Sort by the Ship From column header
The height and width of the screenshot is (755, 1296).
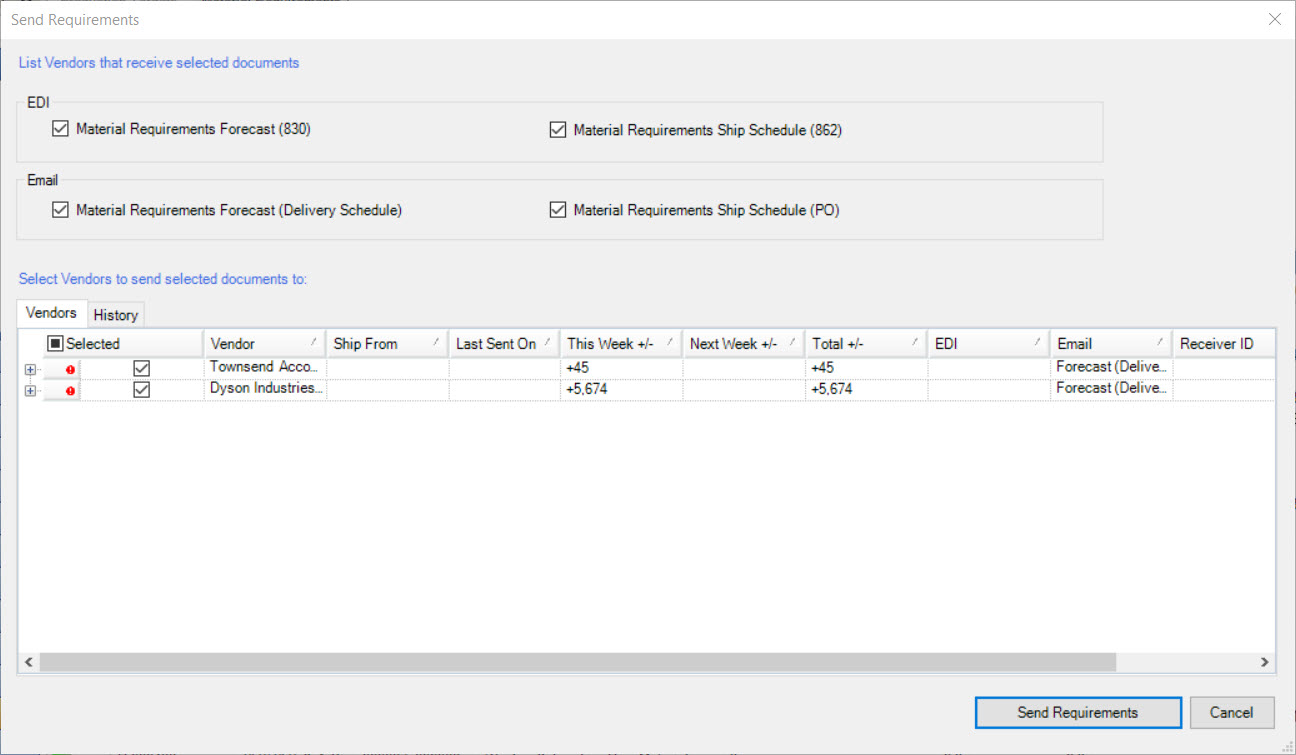pyautogui.click(x=387, y=344)
